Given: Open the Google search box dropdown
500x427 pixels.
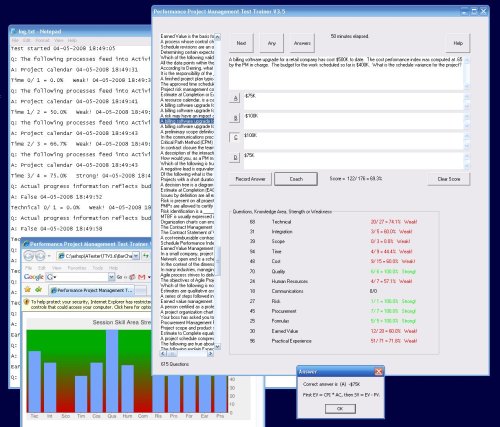Looking at the screenshot, I should pos(111,277).
